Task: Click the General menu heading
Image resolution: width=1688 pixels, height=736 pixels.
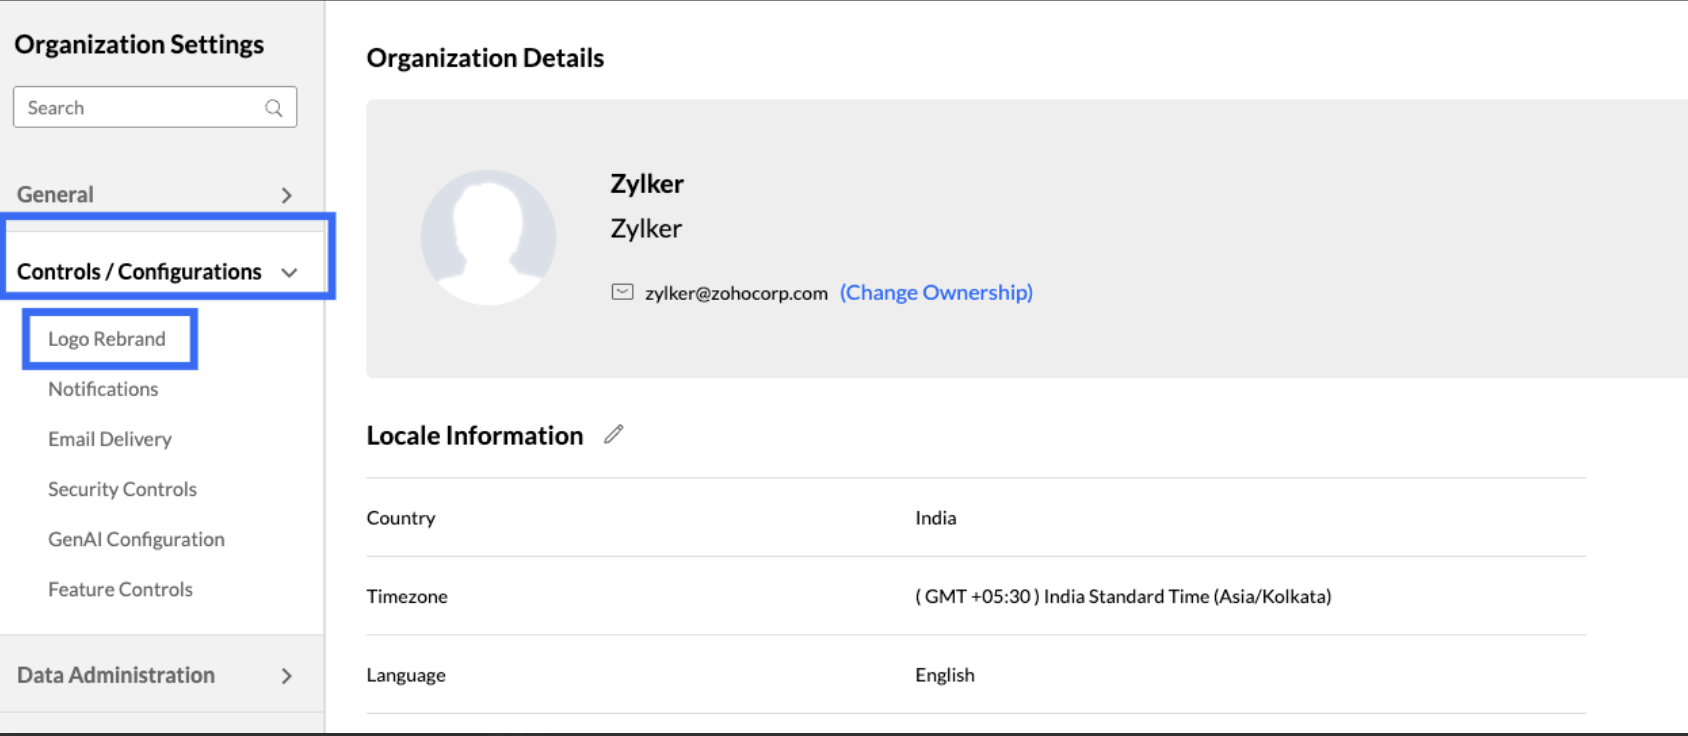Action: click(x=55, y=195)
